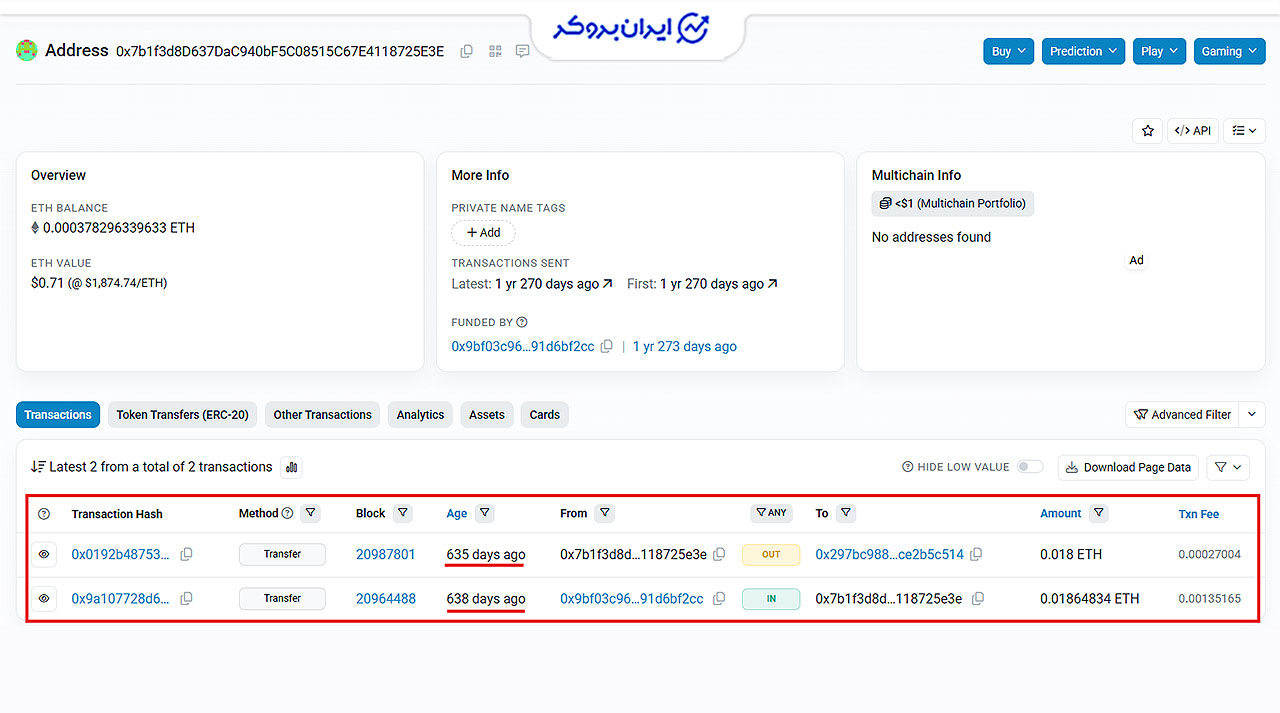Expand the Buy dropdown
Screen dimensions: 1280x713
coord(1008,51)
